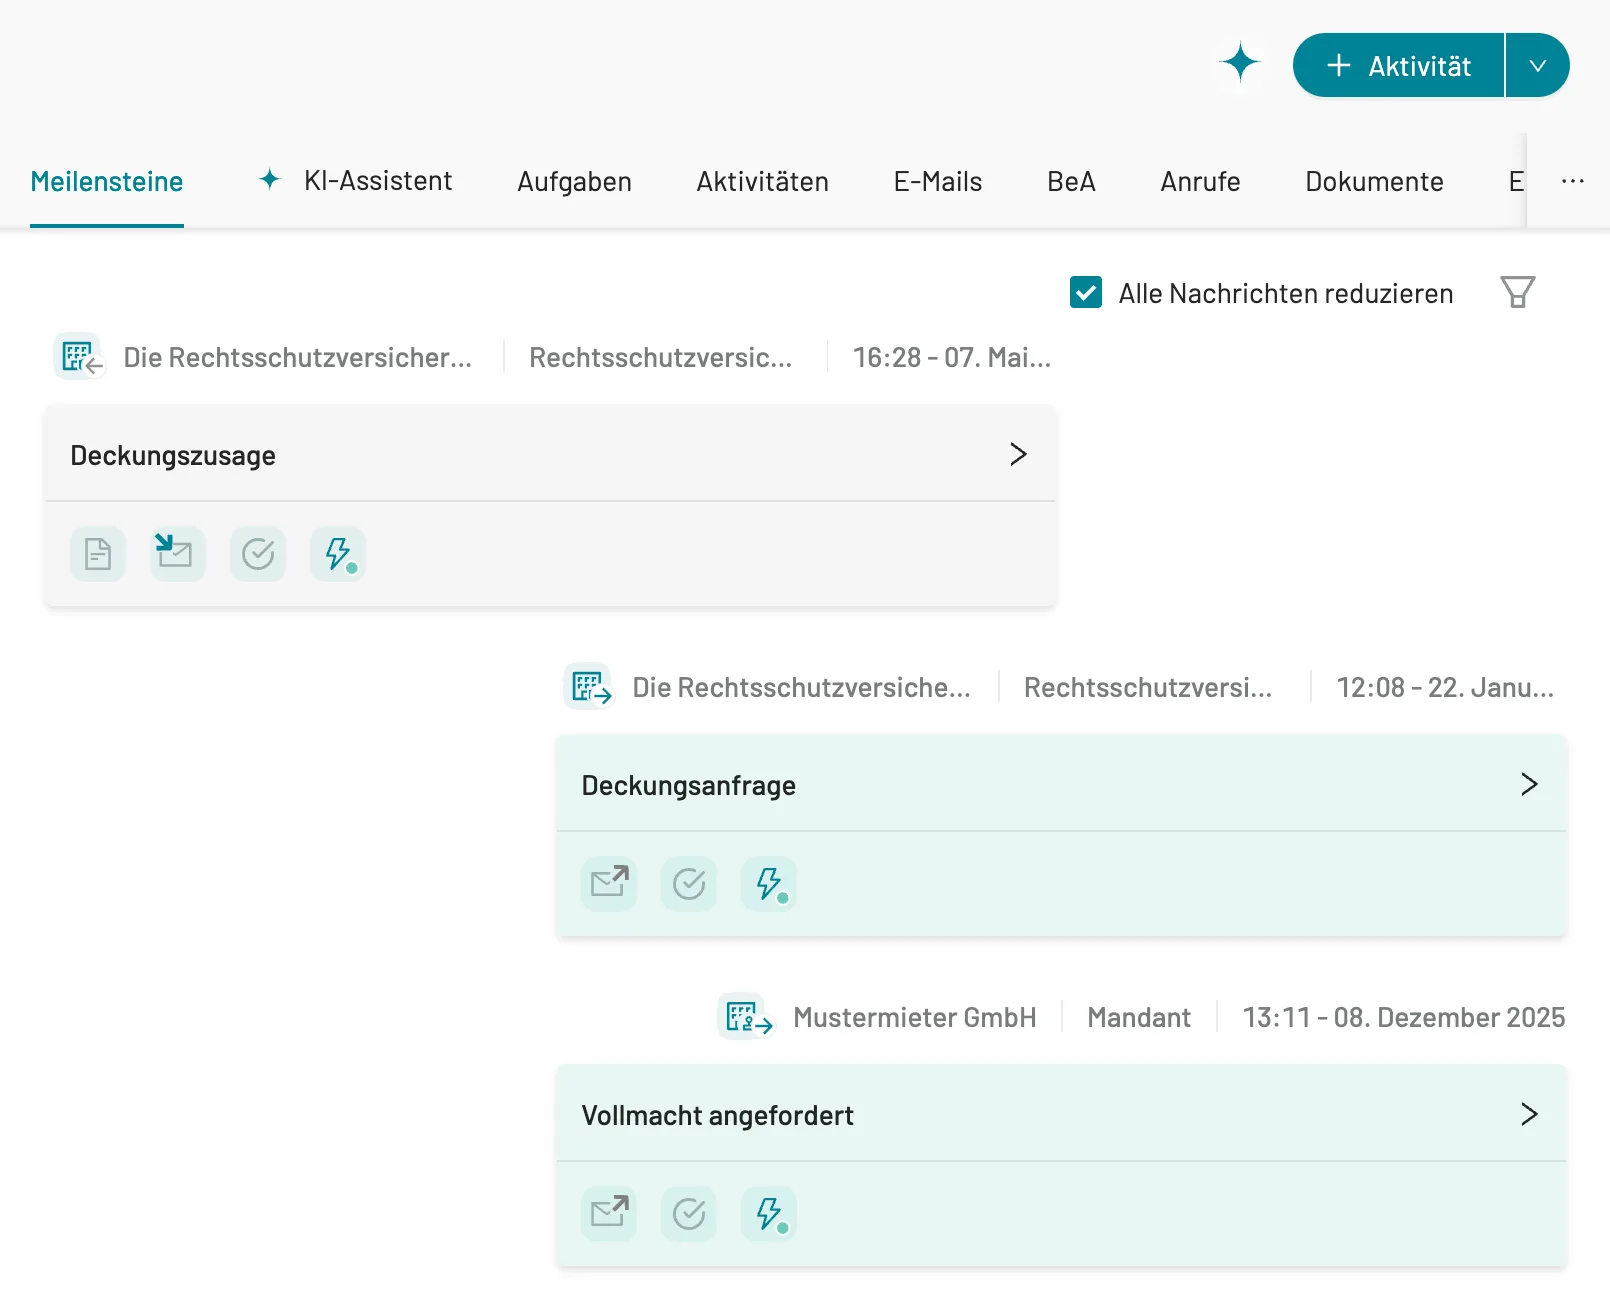The image size is (1610, 1292).
Task: Expand the Deckungsanfrage message chevron
Action: (x=1529, y=784)
